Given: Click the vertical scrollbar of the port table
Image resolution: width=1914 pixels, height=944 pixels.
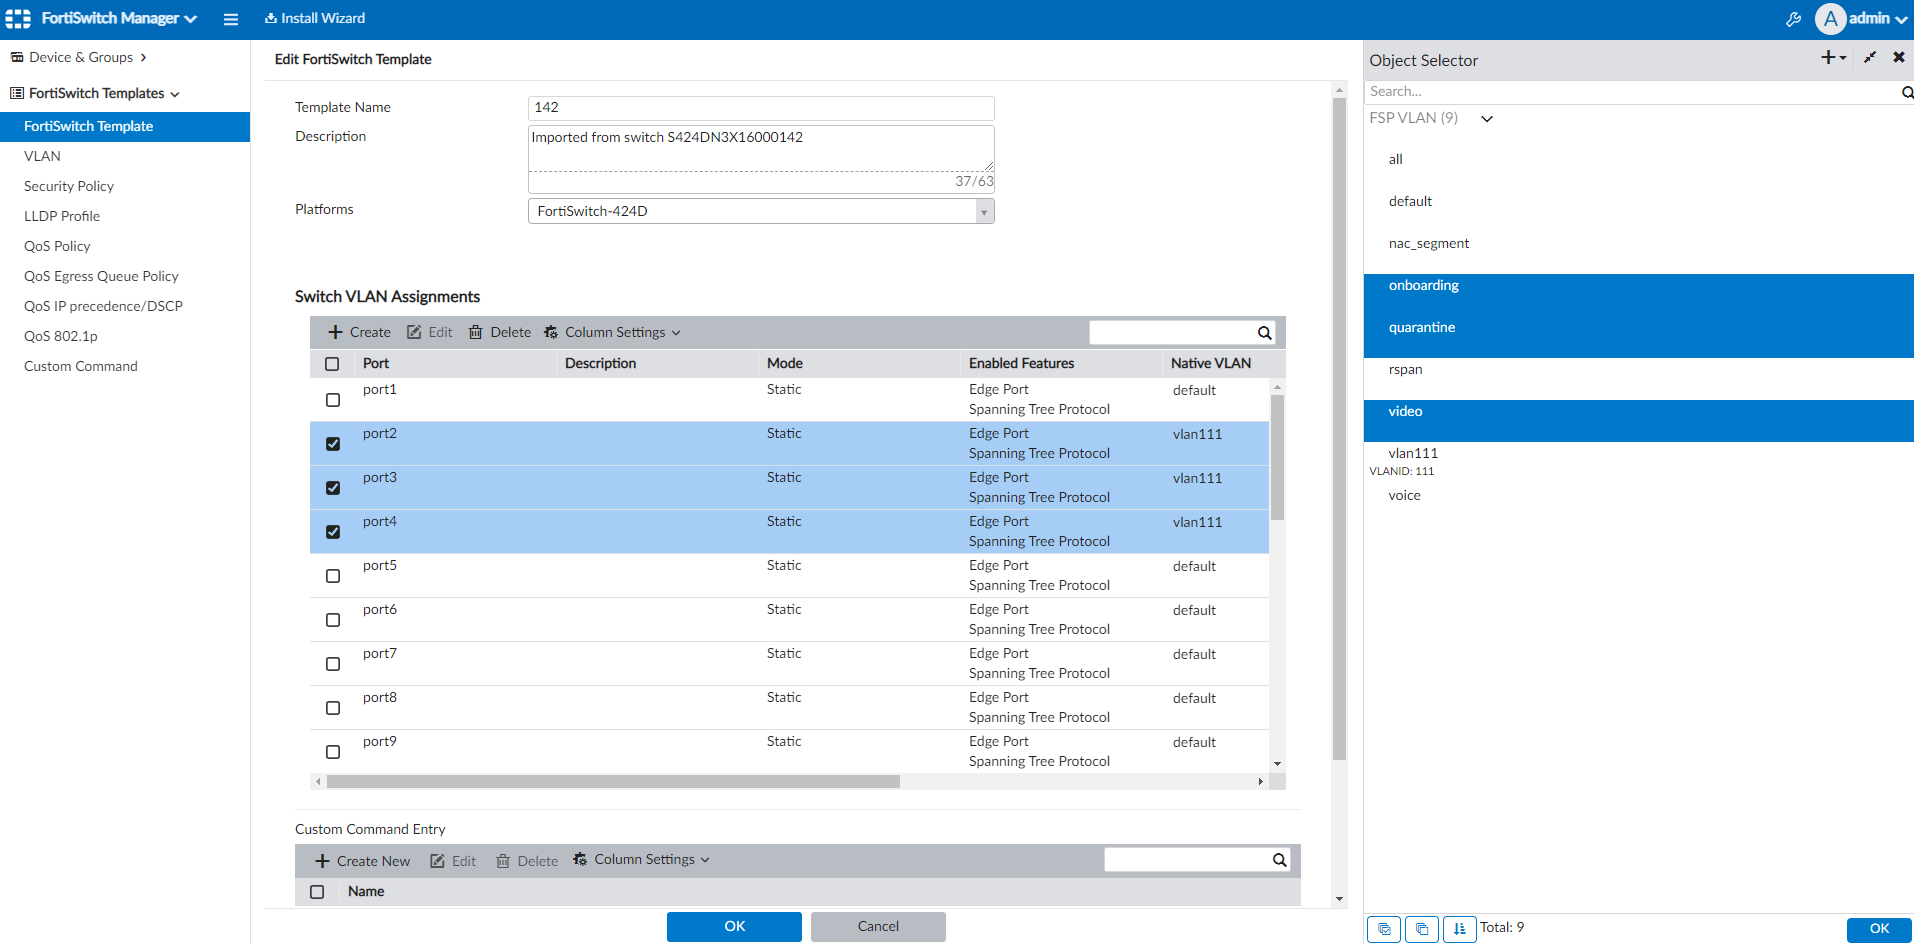Looking at the screenshot, I should (1277, 457).
